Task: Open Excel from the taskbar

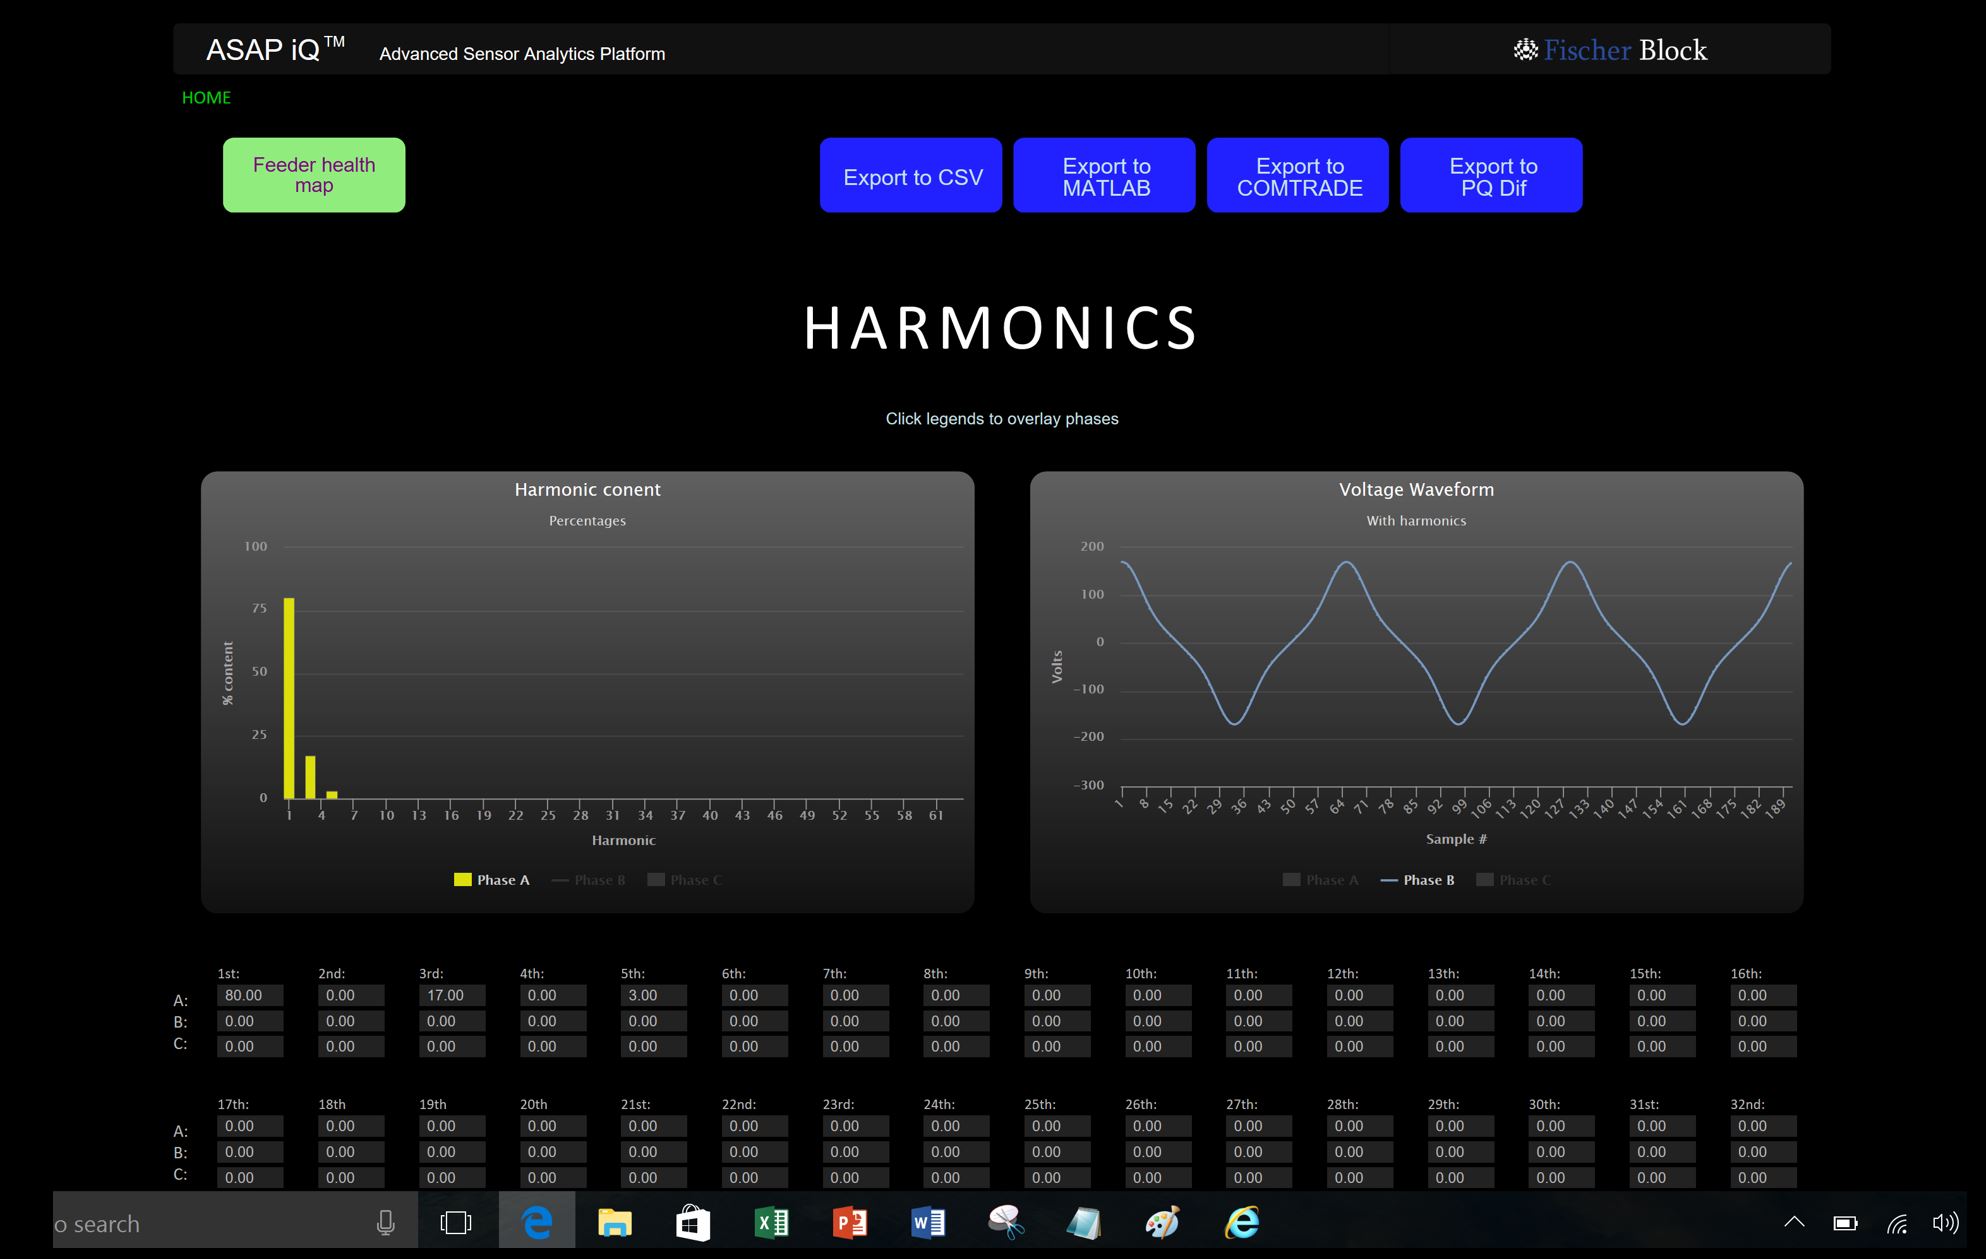Action: click(x=771, y=1222)
